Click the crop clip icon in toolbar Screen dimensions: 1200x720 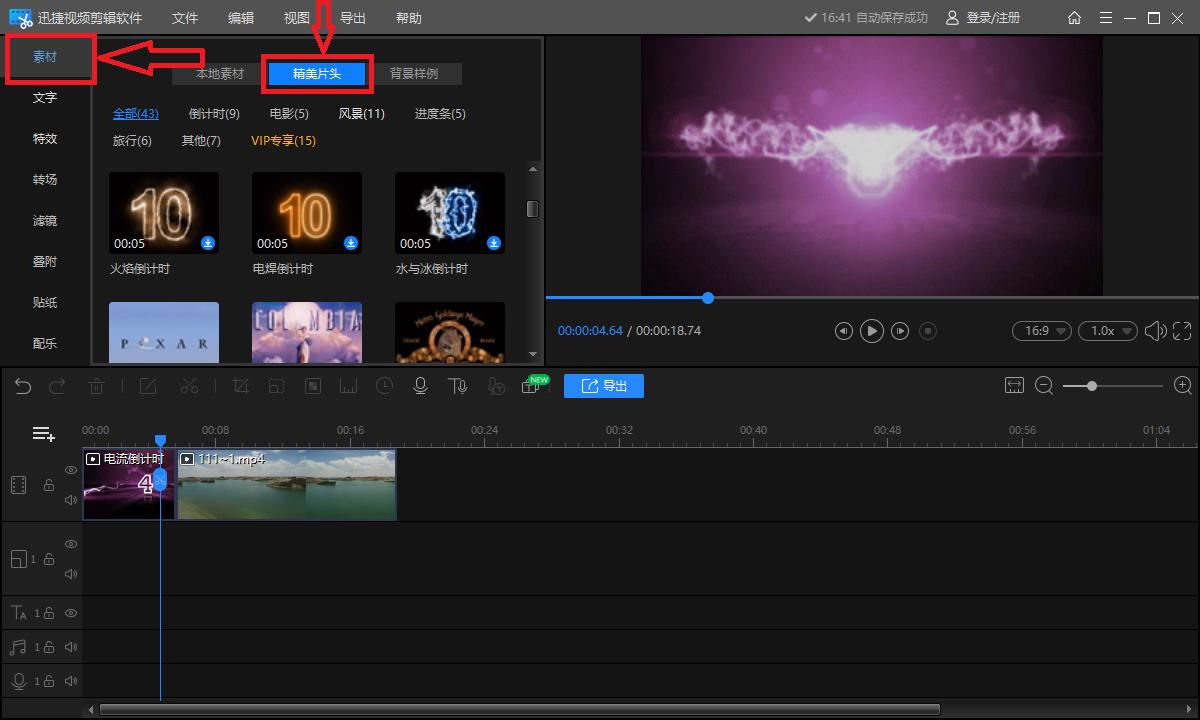[241, 385]
